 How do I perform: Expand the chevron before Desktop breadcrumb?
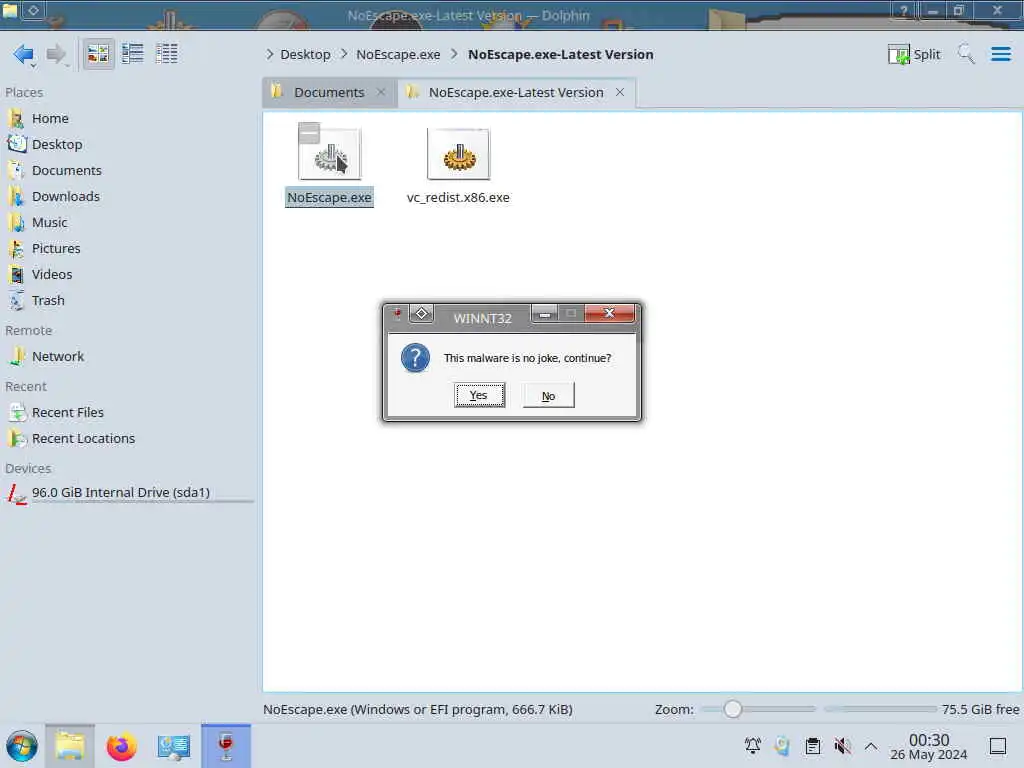[x=270, y=55]
